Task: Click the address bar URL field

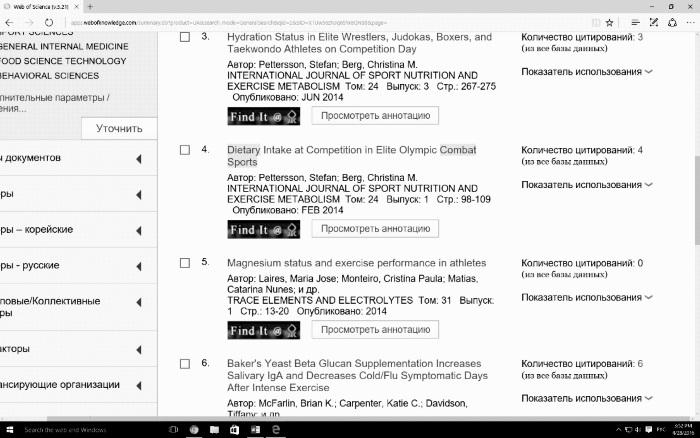Action: [328, 22]
